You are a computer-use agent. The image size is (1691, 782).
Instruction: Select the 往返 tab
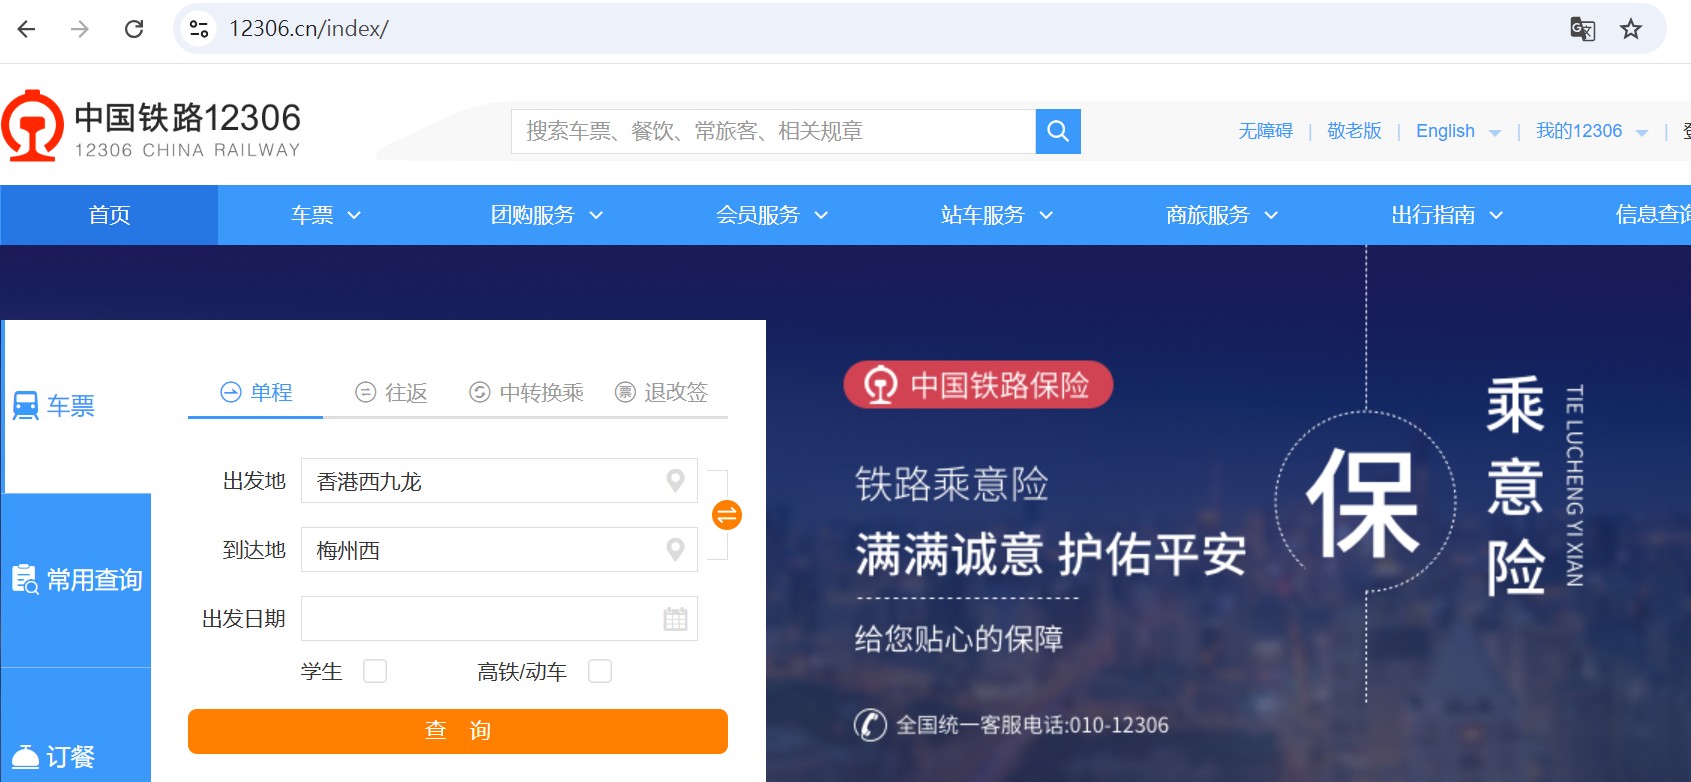[x=392, y=392]
